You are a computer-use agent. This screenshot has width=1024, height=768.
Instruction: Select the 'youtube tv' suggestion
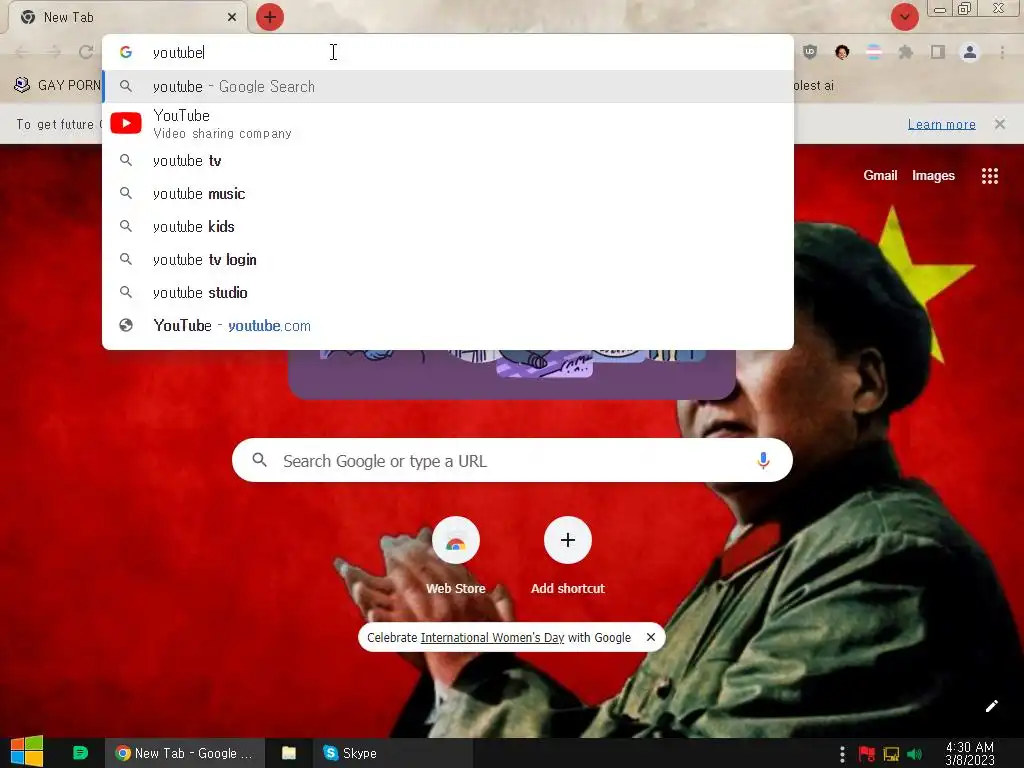448,161
